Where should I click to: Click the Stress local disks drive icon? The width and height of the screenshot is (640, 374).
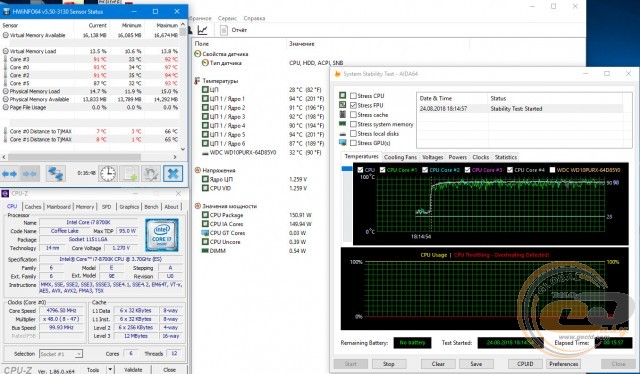pyautogui.click(x=342, y=134)
